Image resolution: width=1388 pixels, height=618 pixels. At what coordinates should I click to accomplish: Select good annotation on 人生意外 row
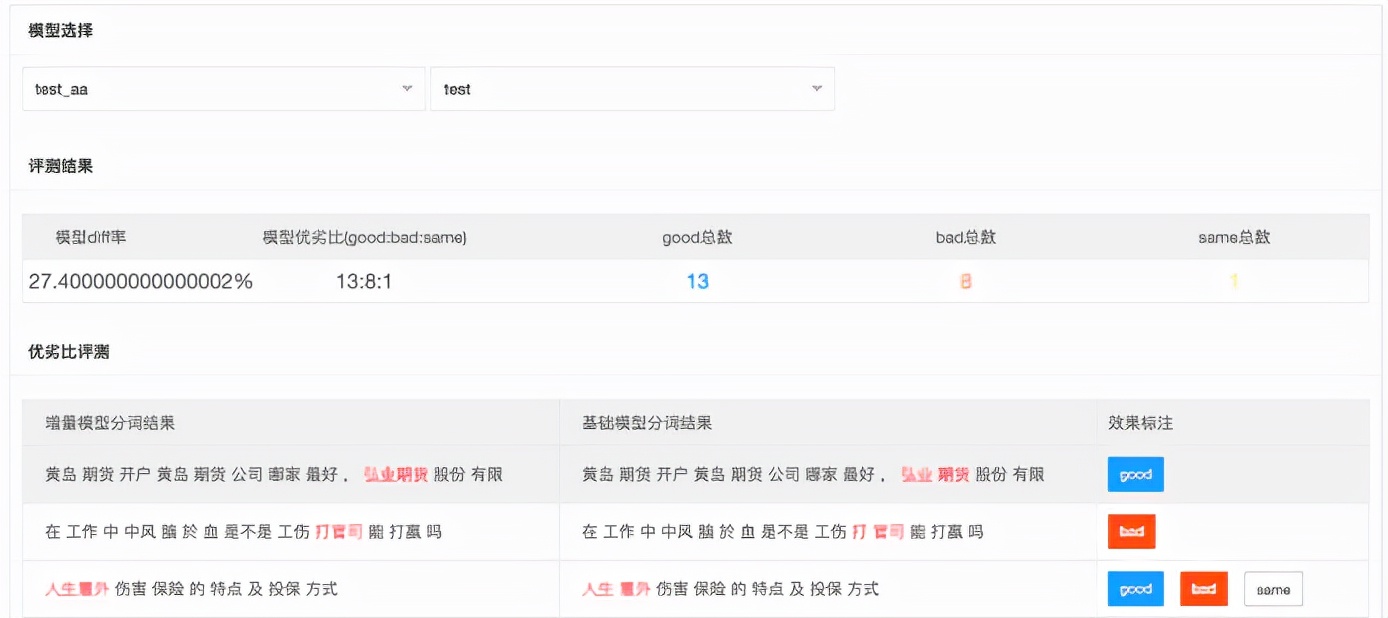[x=1135, y=589]
